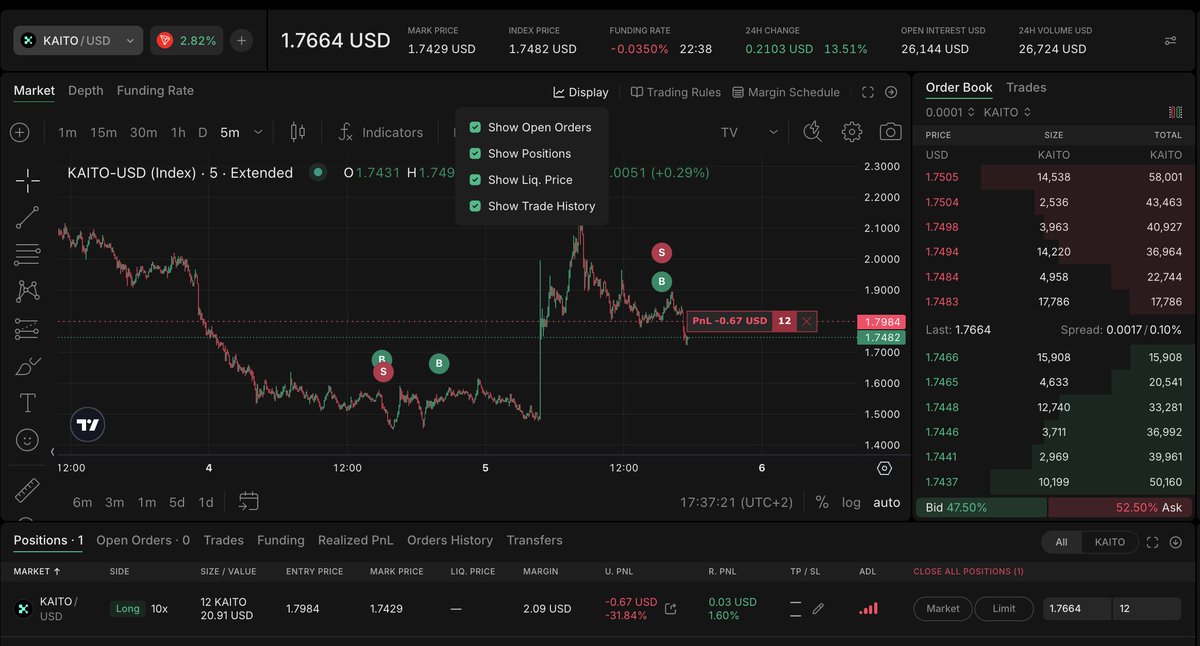1200x646 pixels.
Task: Open Margin Schedule
Action: pyautogui.click(x=786, y=92)
